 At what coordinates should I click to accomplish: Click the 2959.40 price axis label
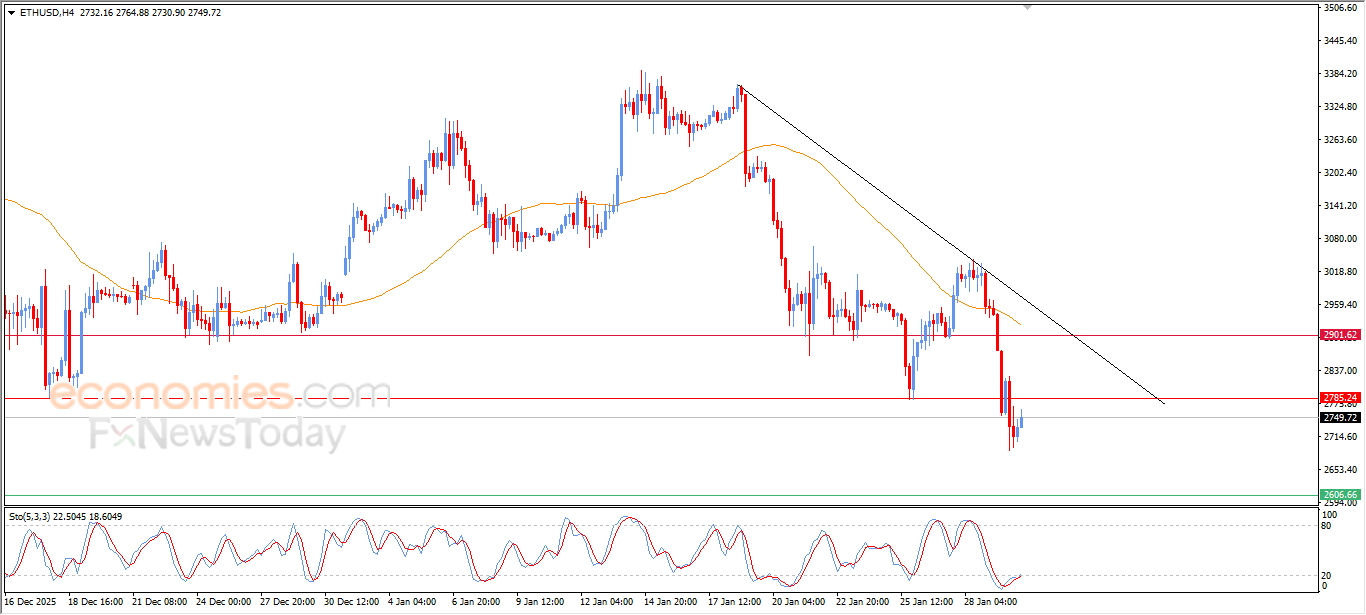(x=1339, y=304)
